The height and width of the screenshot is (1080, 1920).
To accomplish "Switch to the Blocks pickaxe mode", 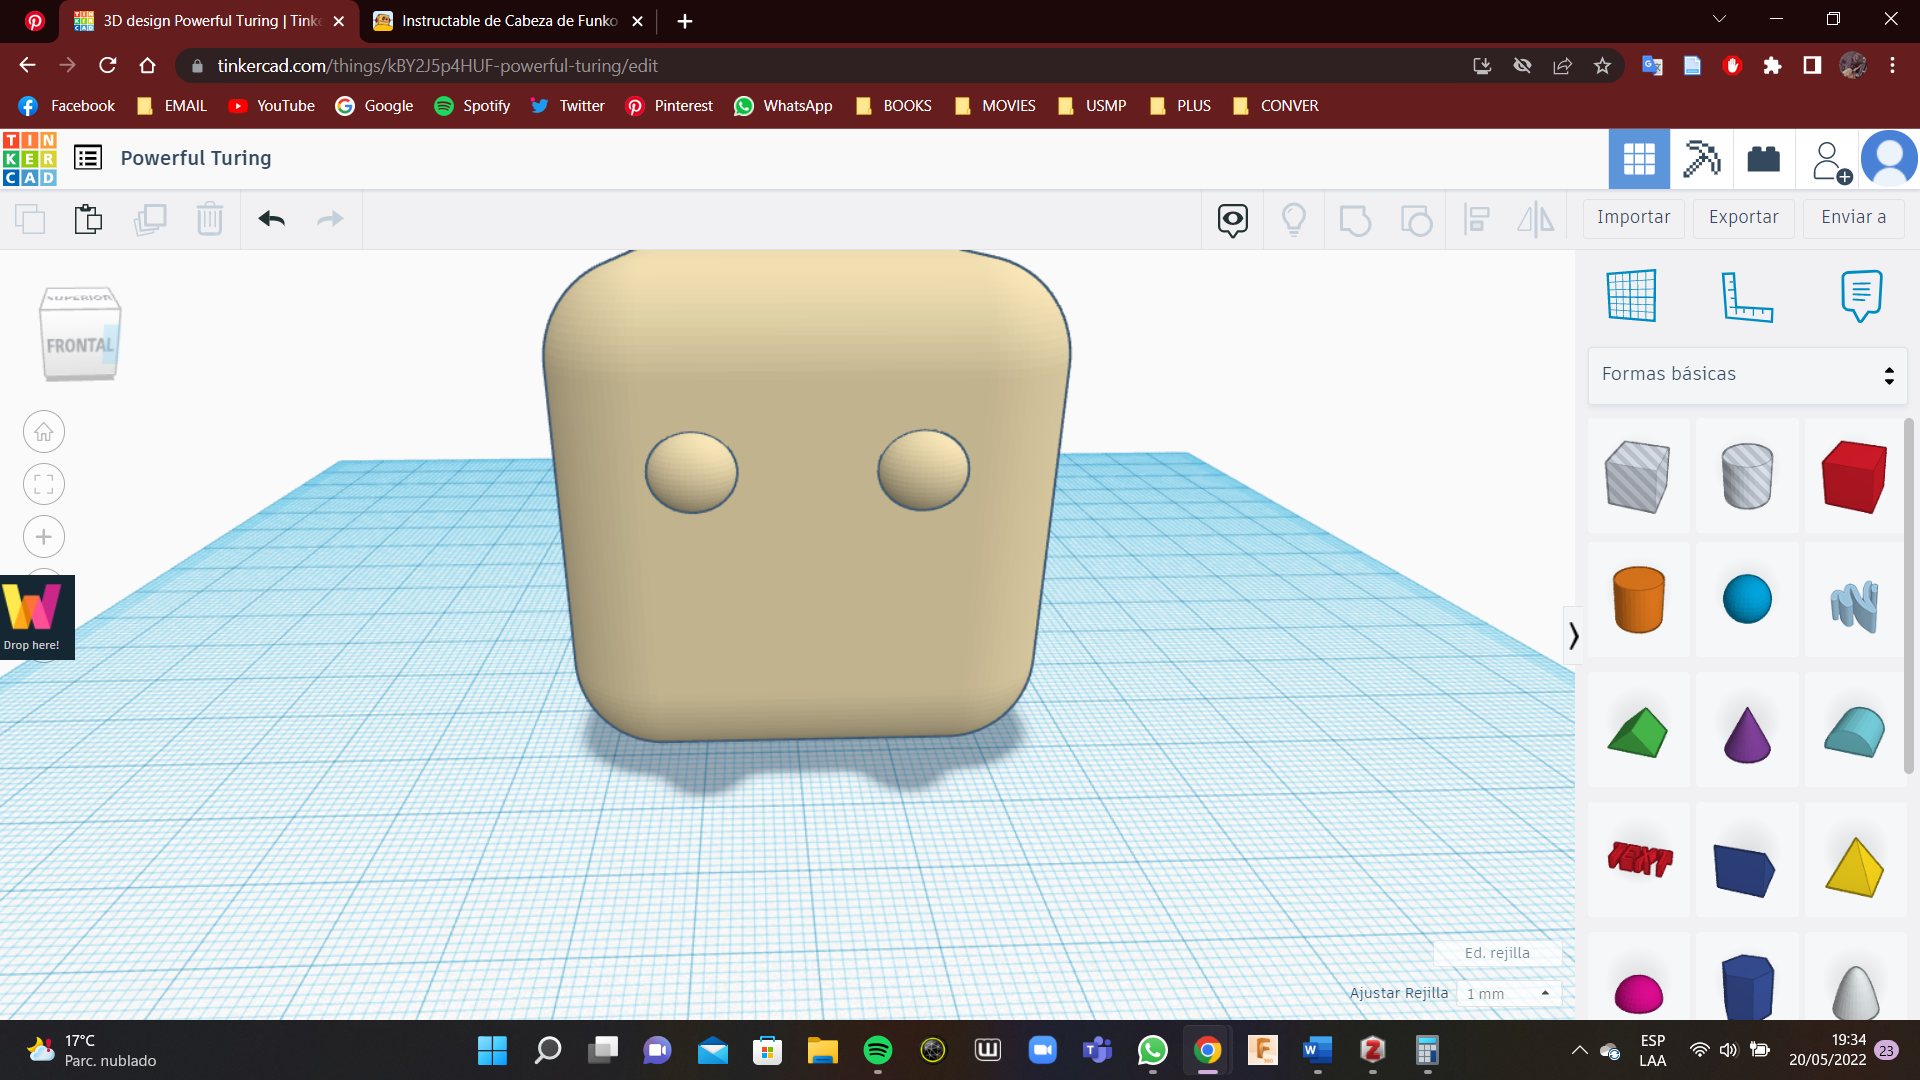I will (1701, 159).
